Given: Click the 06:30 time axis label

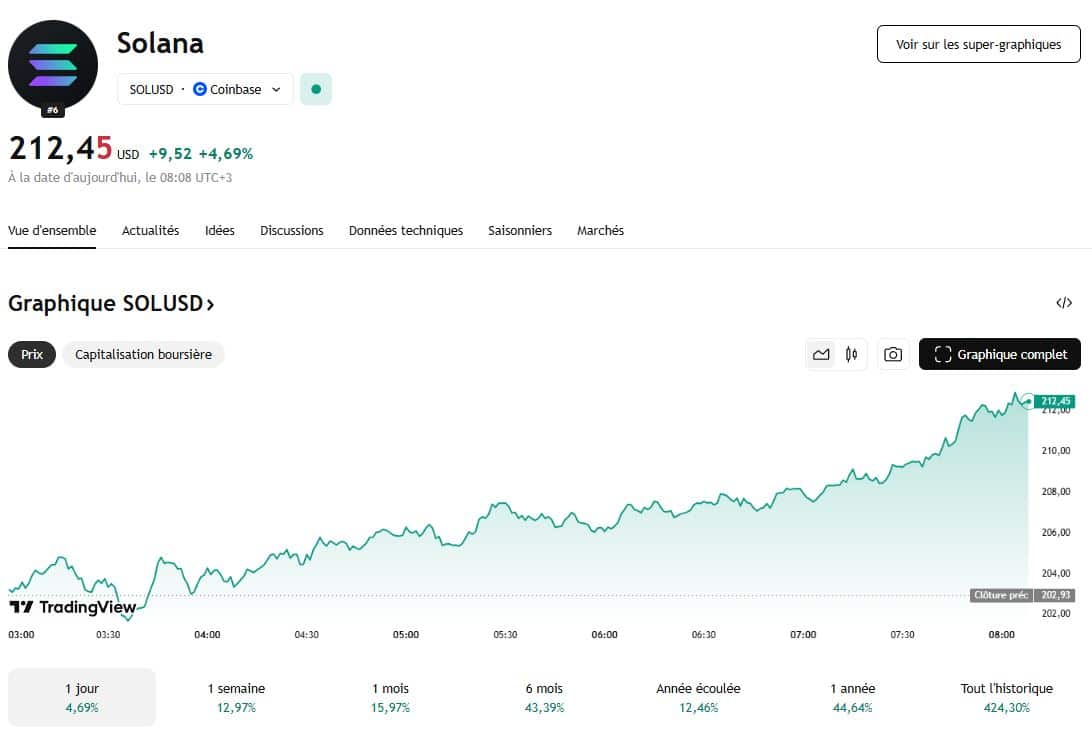Looking at the screenshot, I should [703, 635].
